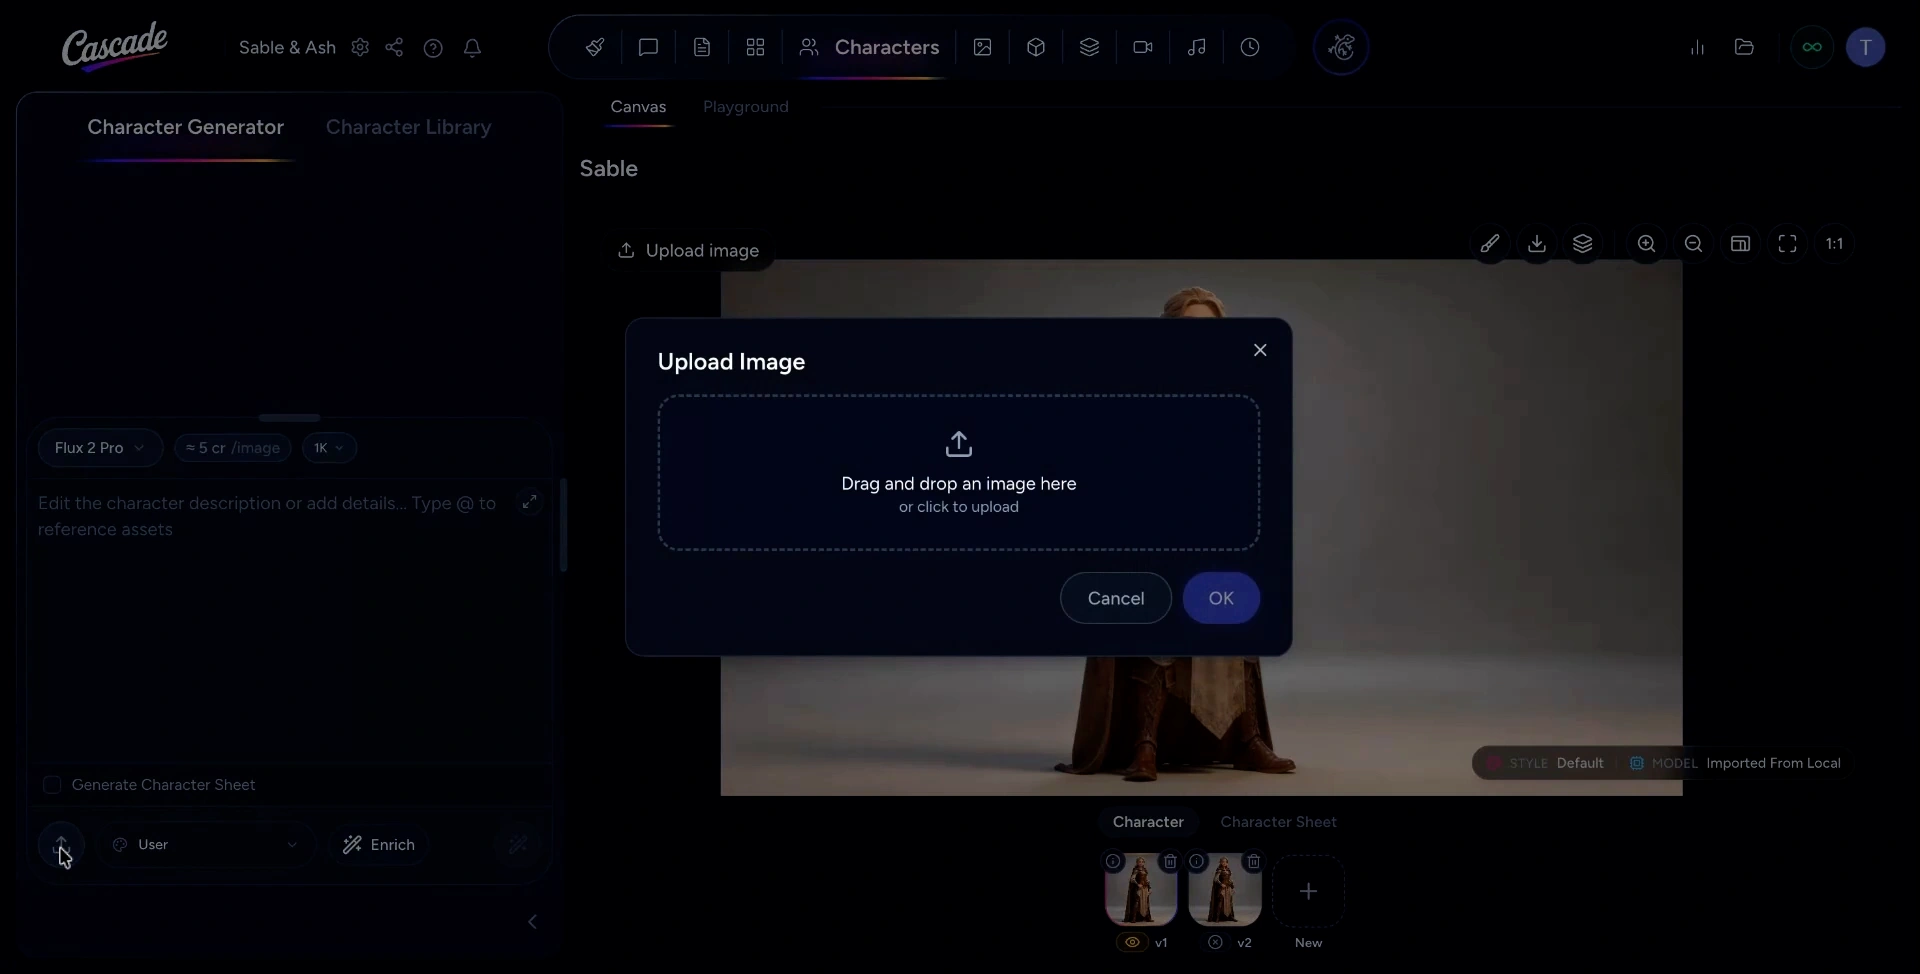1920x974 pixels.
Task: Switch to the Character Sheet sub-tab
Action: pos(1278,822)
